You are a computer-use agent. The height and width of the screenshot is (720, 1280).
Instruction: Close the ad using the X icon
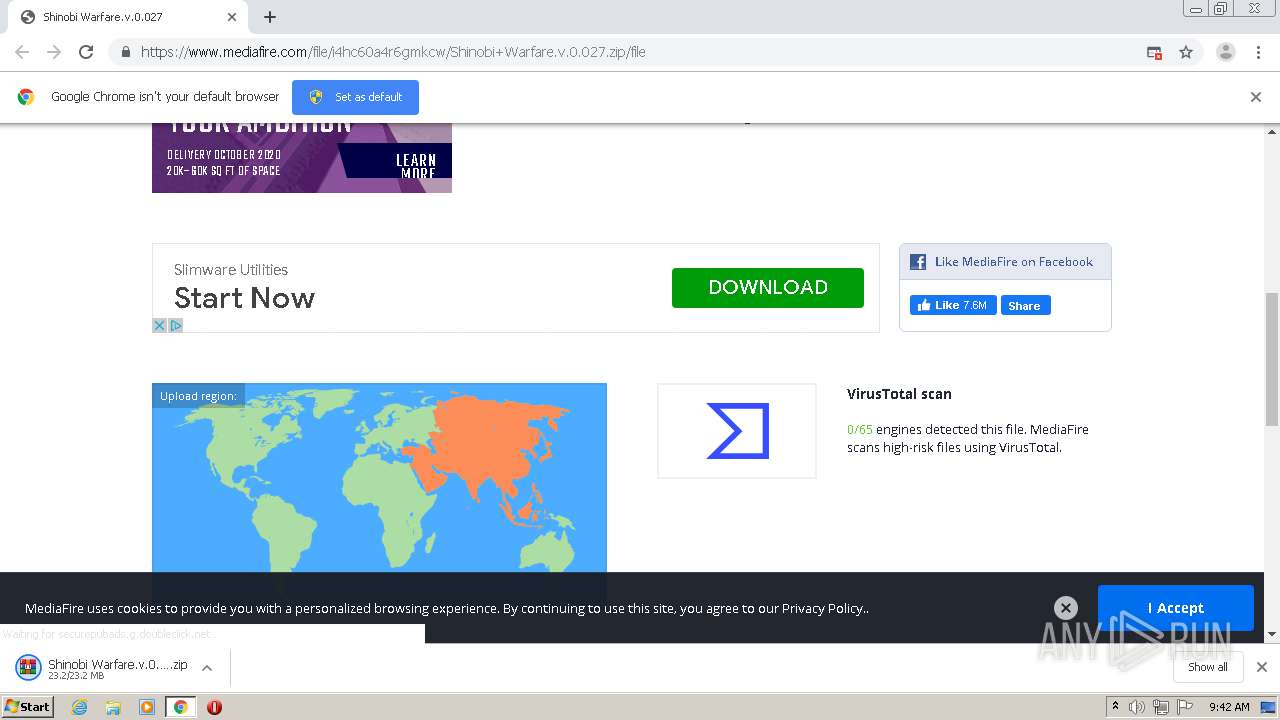[x=159, y=325]
